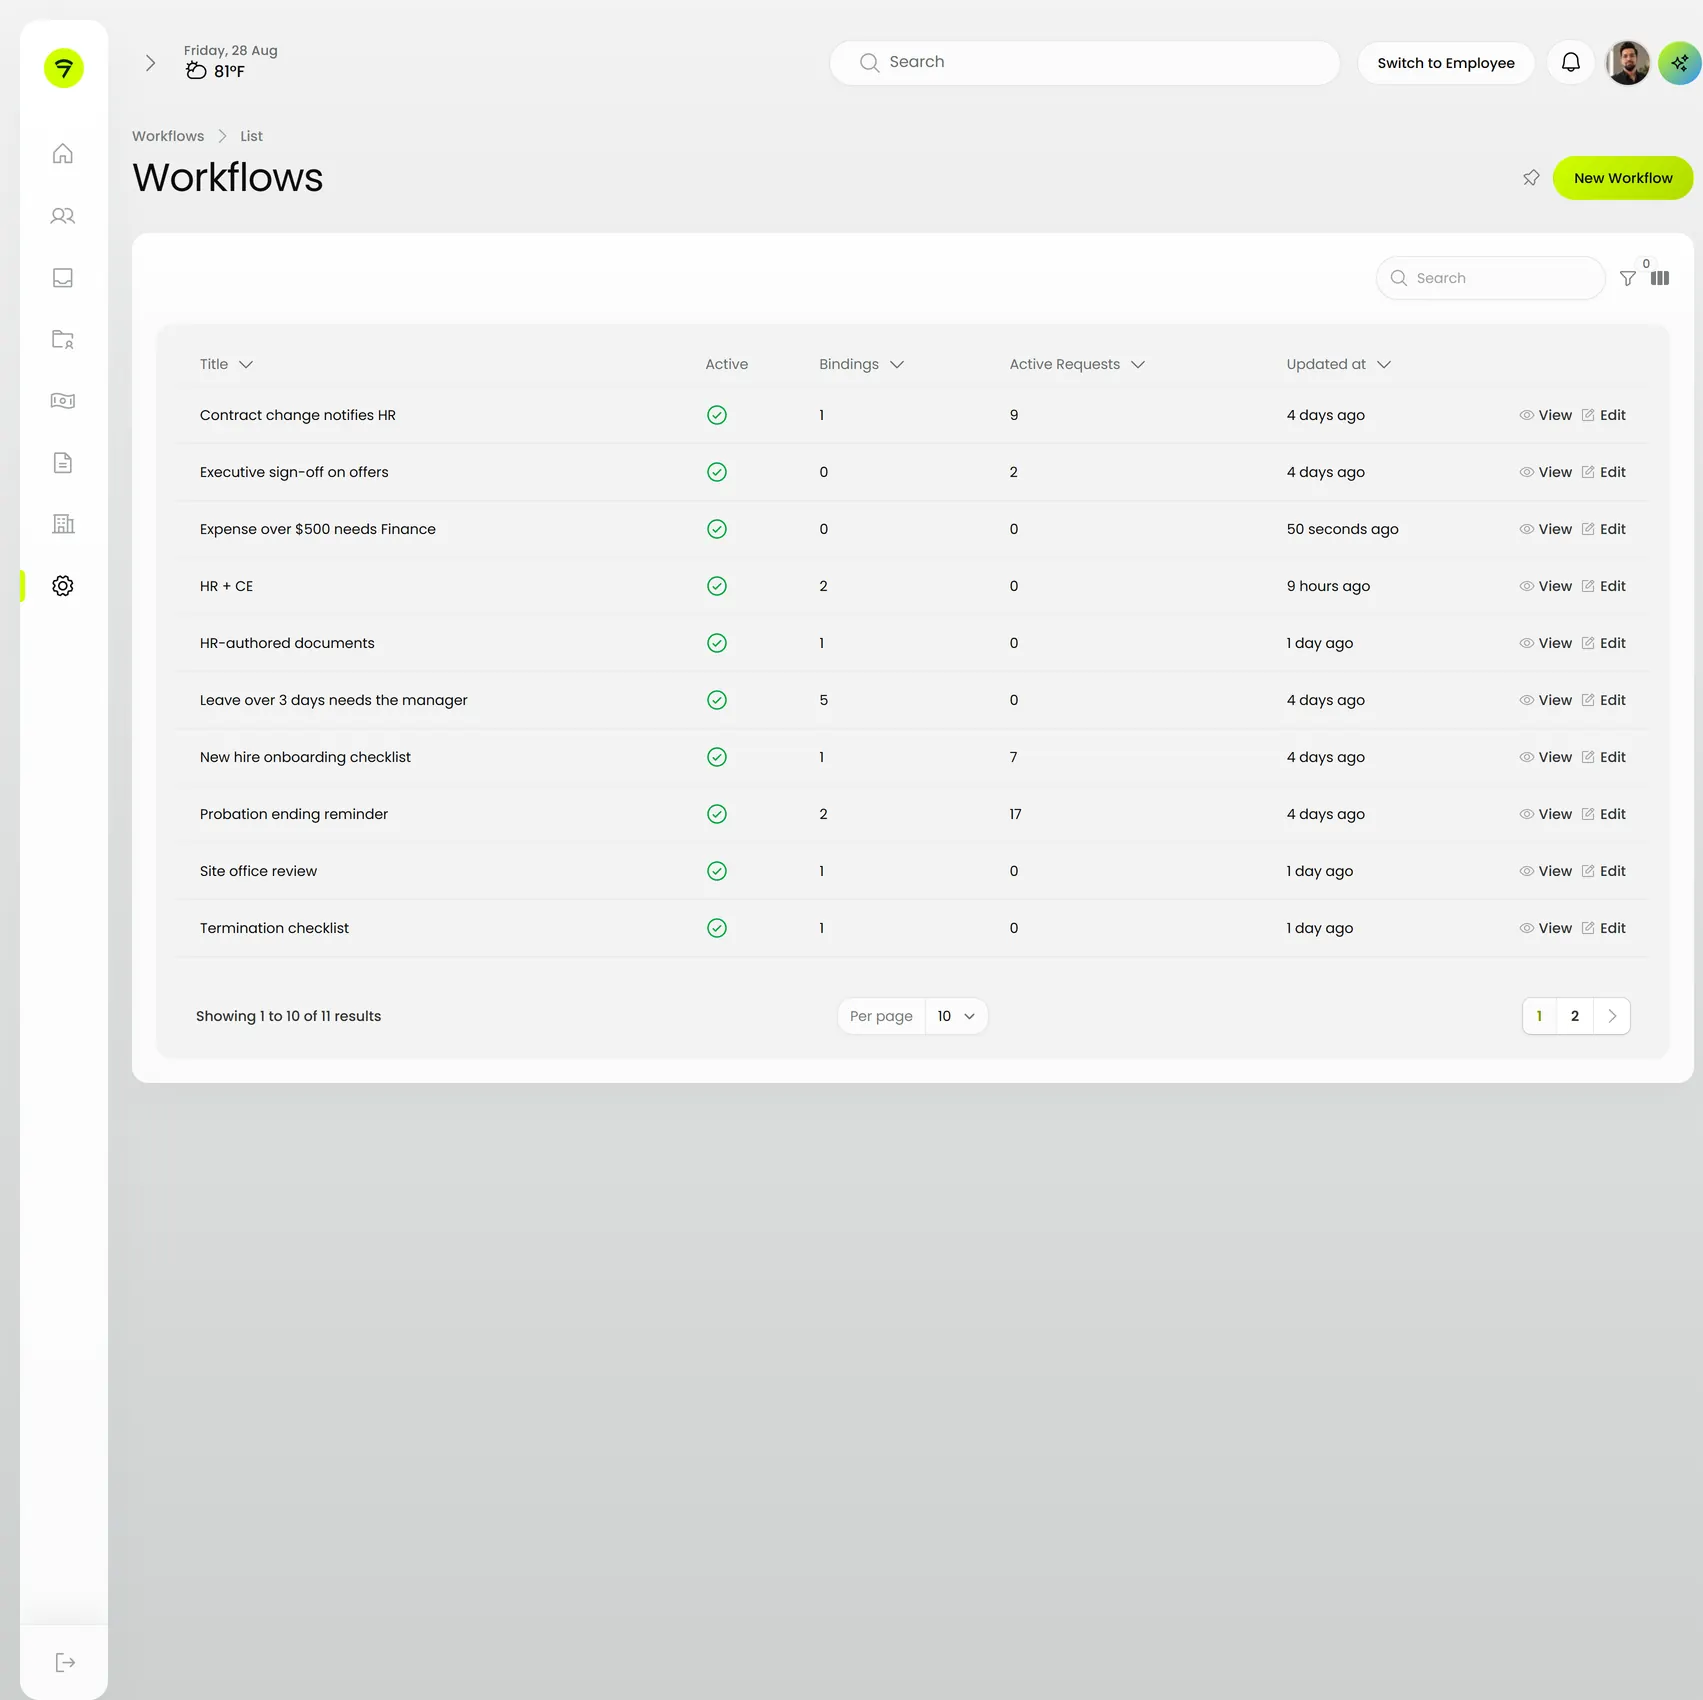The image size is (1703, 1700).
Task: Go to next page arrow
Action: pos(1612,1016)
